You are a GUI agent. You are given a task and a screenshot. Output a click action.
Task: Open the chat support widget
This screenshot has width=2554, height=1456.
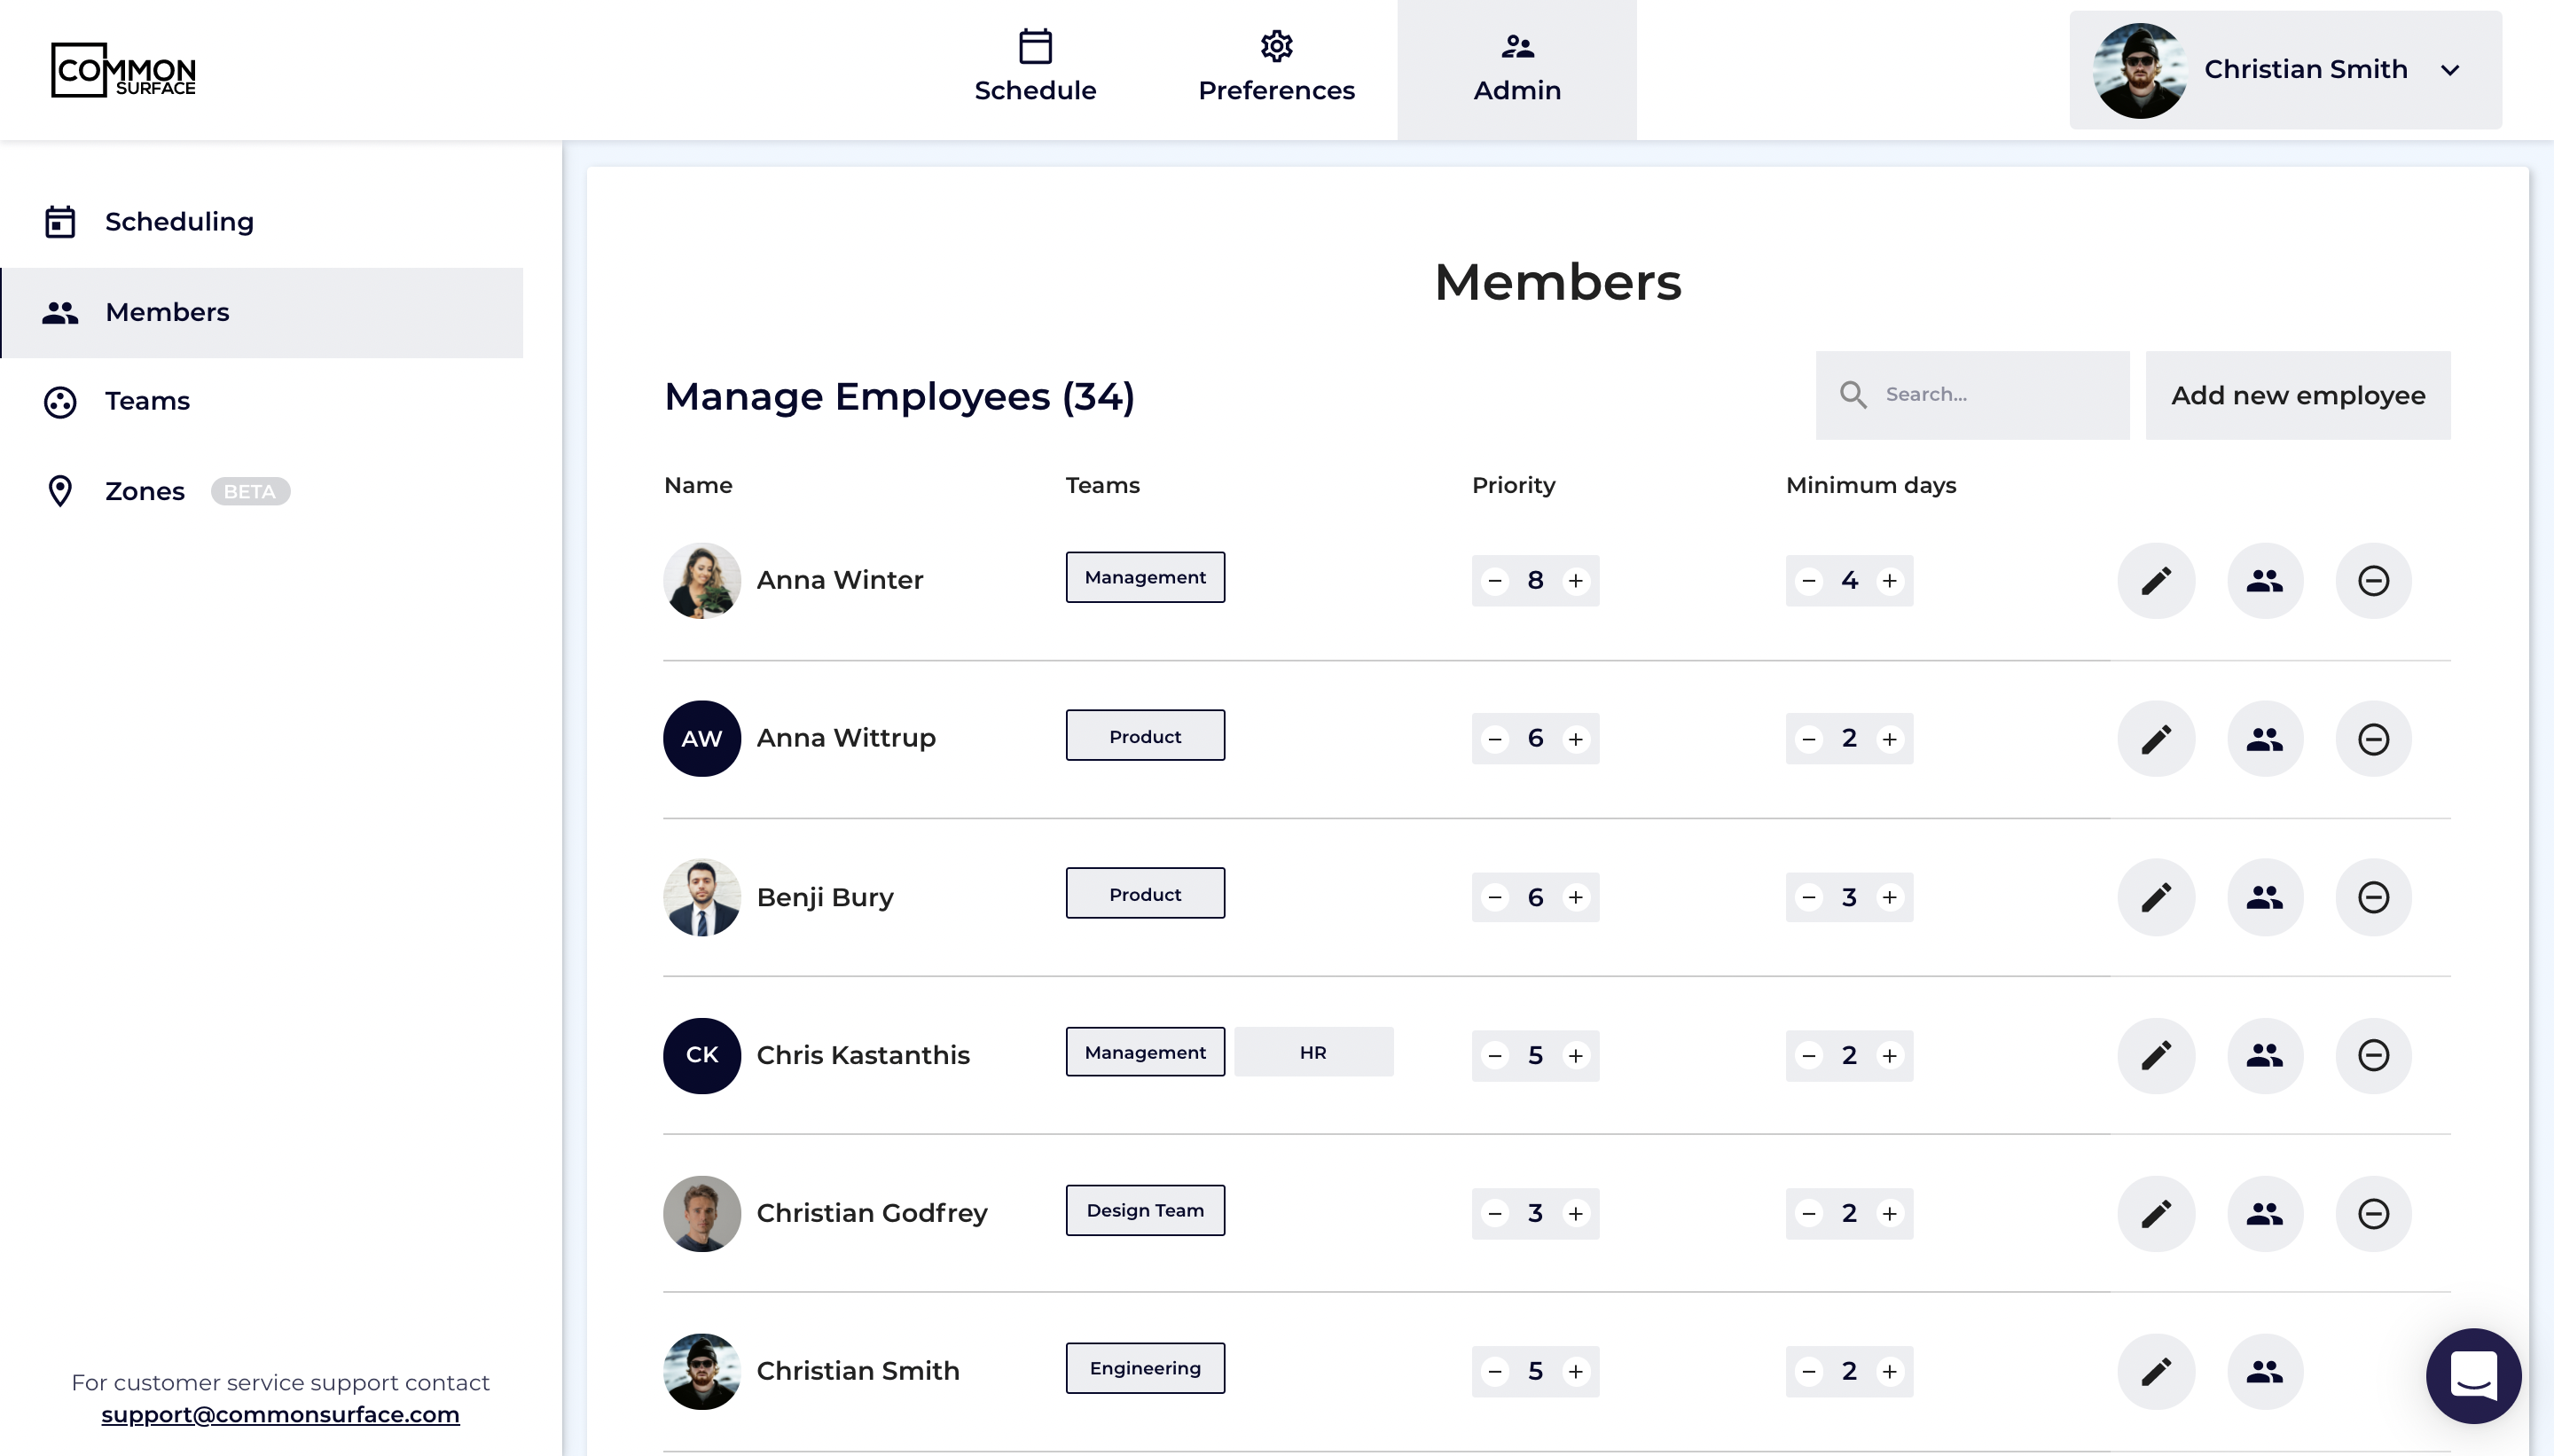[2473, 1375]
